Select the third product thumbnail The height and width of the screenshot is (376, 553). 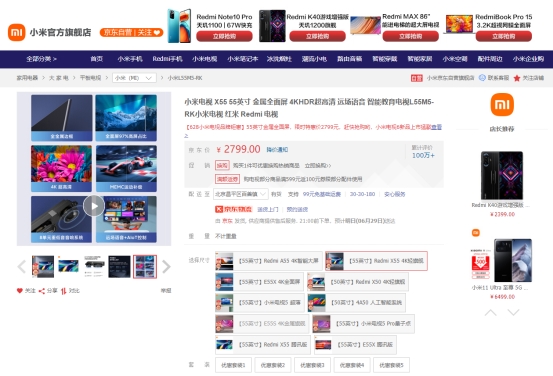coord(94,267)
